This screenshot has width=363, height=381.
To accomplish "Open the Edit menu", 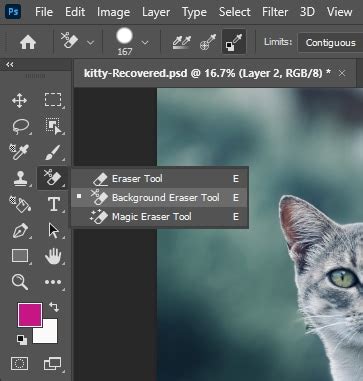I will (x=75, y=12).
